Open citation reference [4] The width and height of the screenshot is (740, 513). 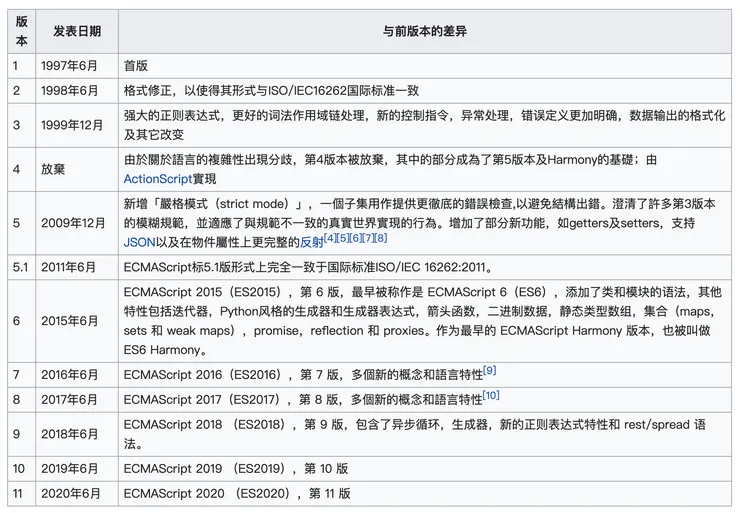330,237
